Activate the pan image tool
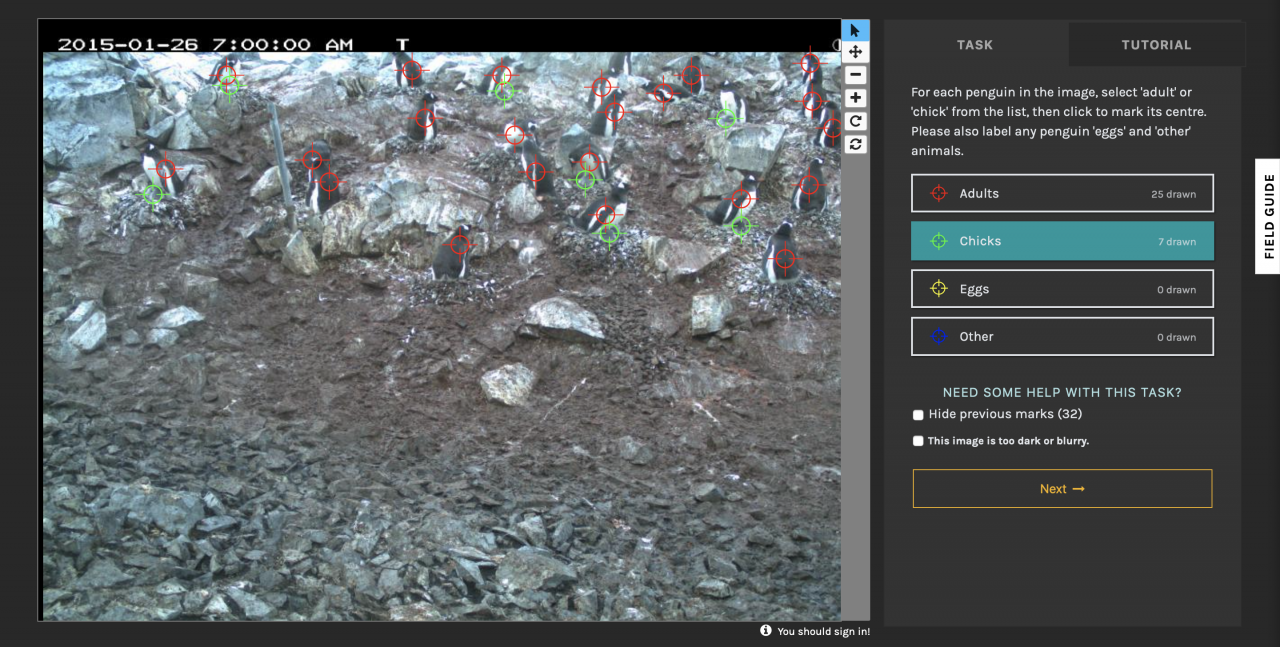Screen dimensions: 1280x647 coord(855,52)
